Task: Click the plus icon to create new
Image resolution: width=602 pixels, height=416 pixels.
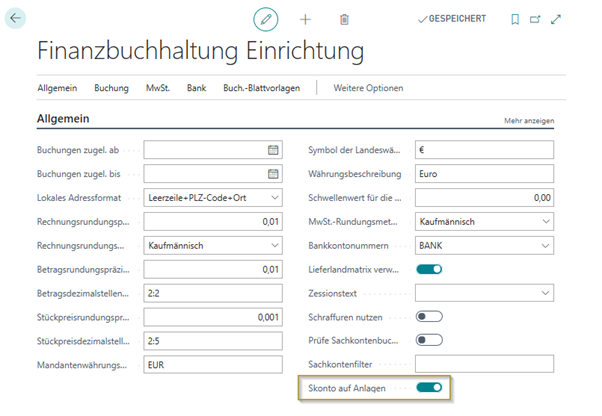Action: (x=306, y=18)
